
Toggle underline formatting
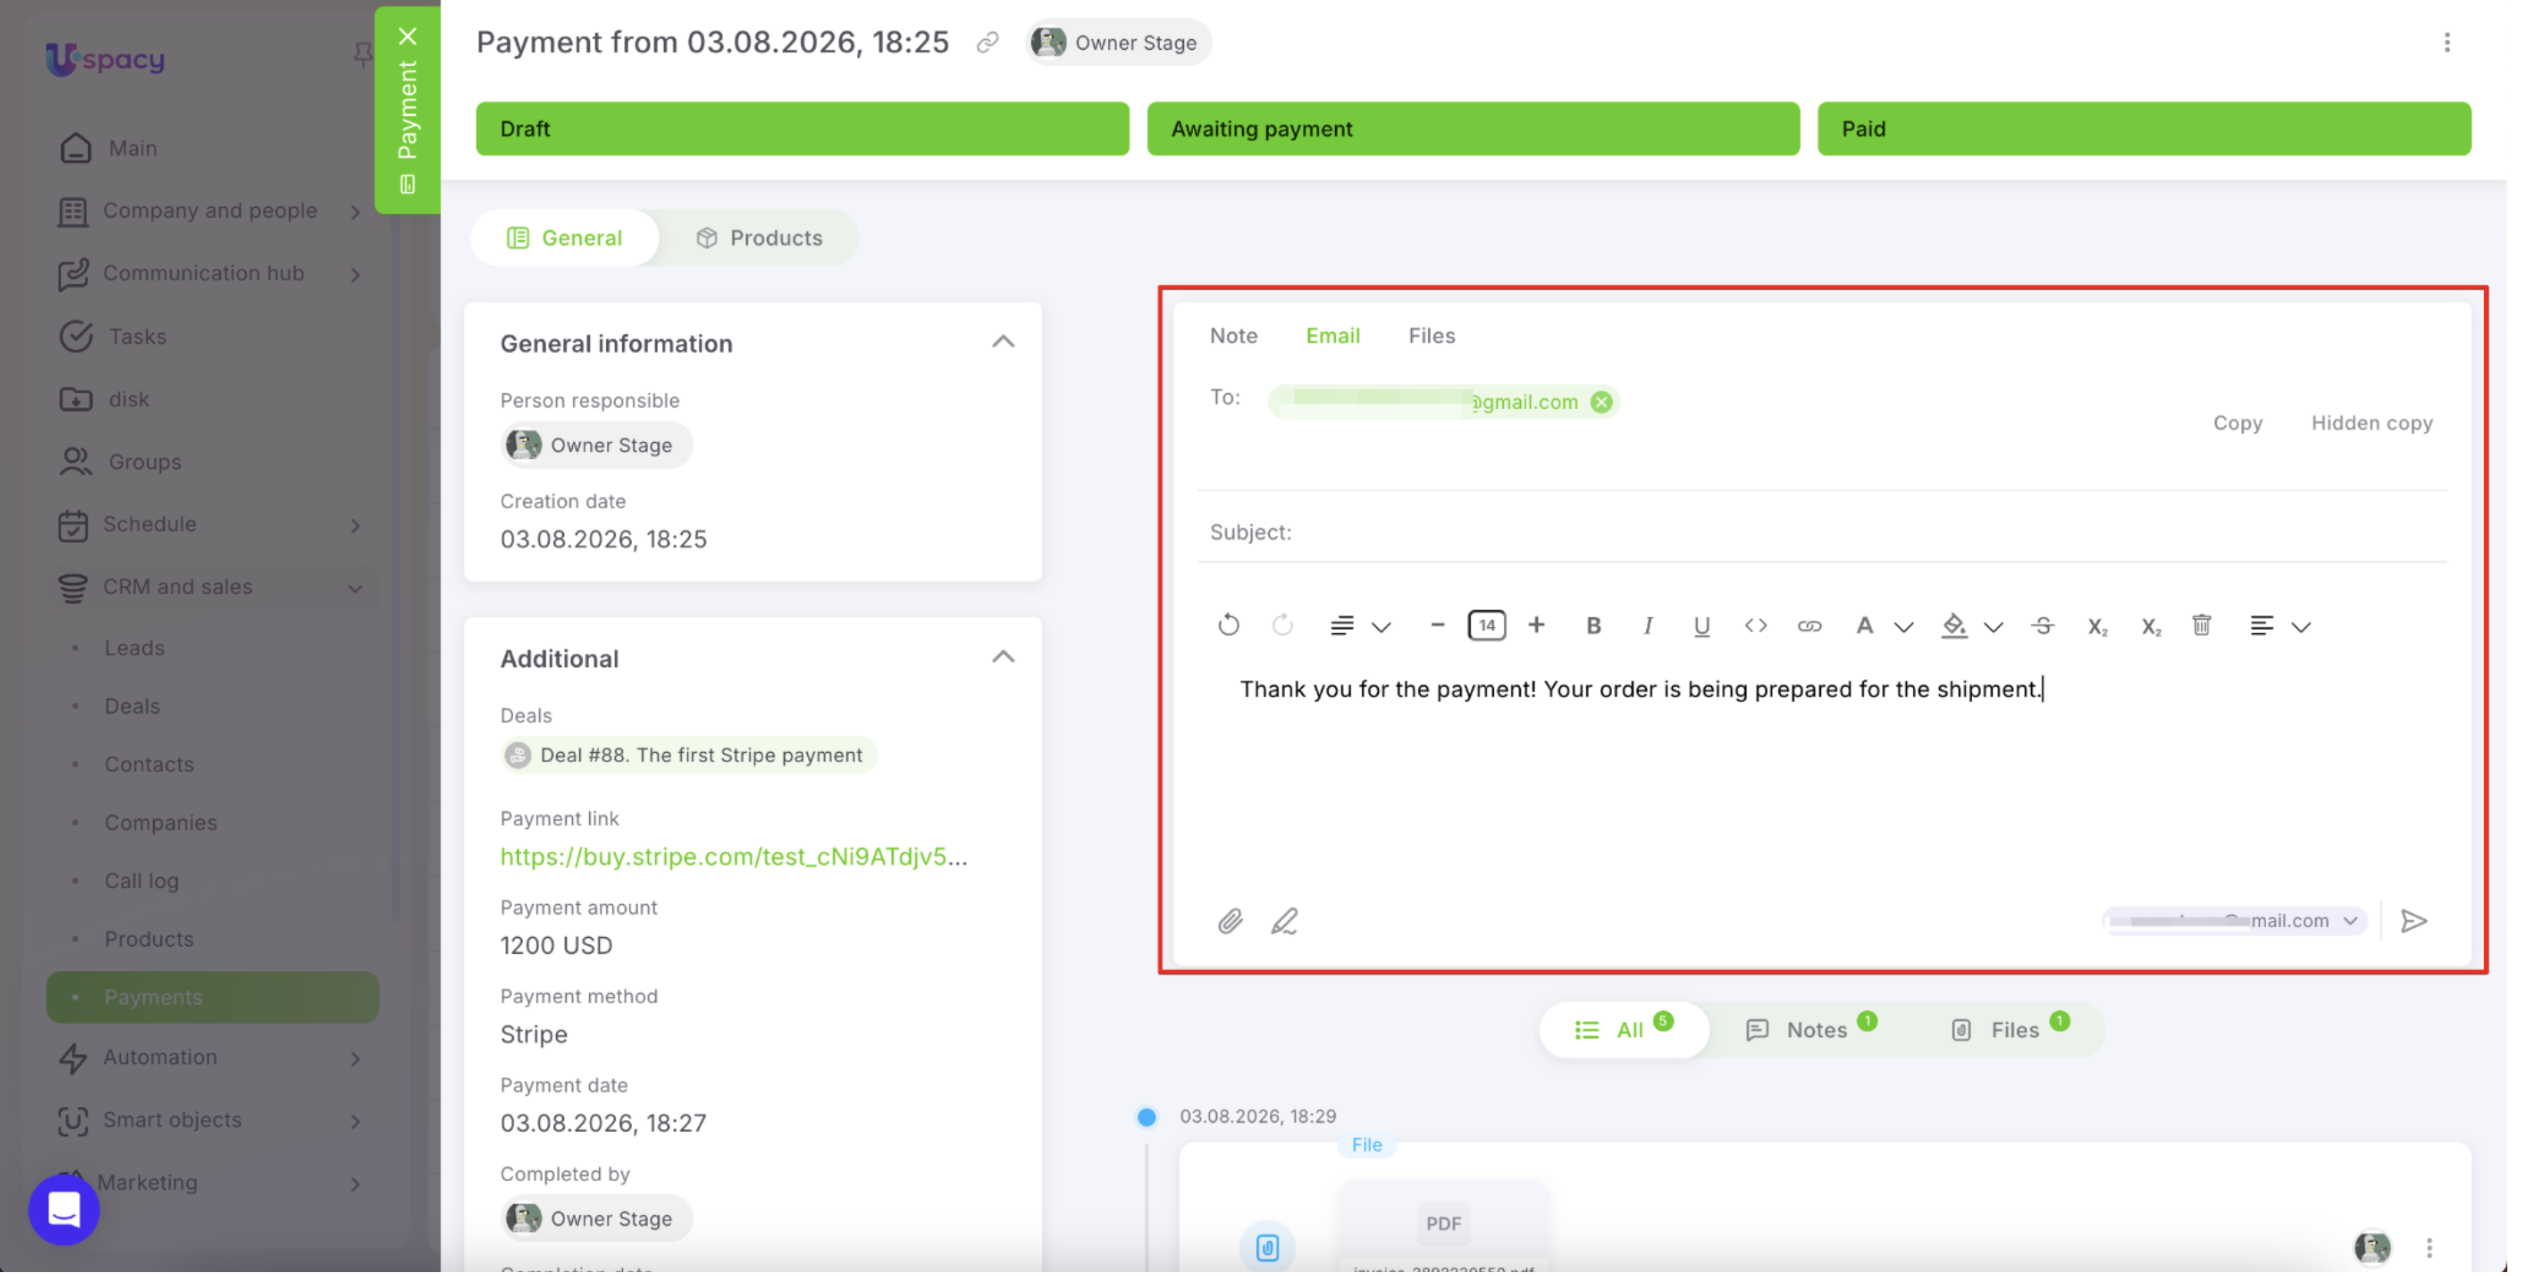(1701, 626)
